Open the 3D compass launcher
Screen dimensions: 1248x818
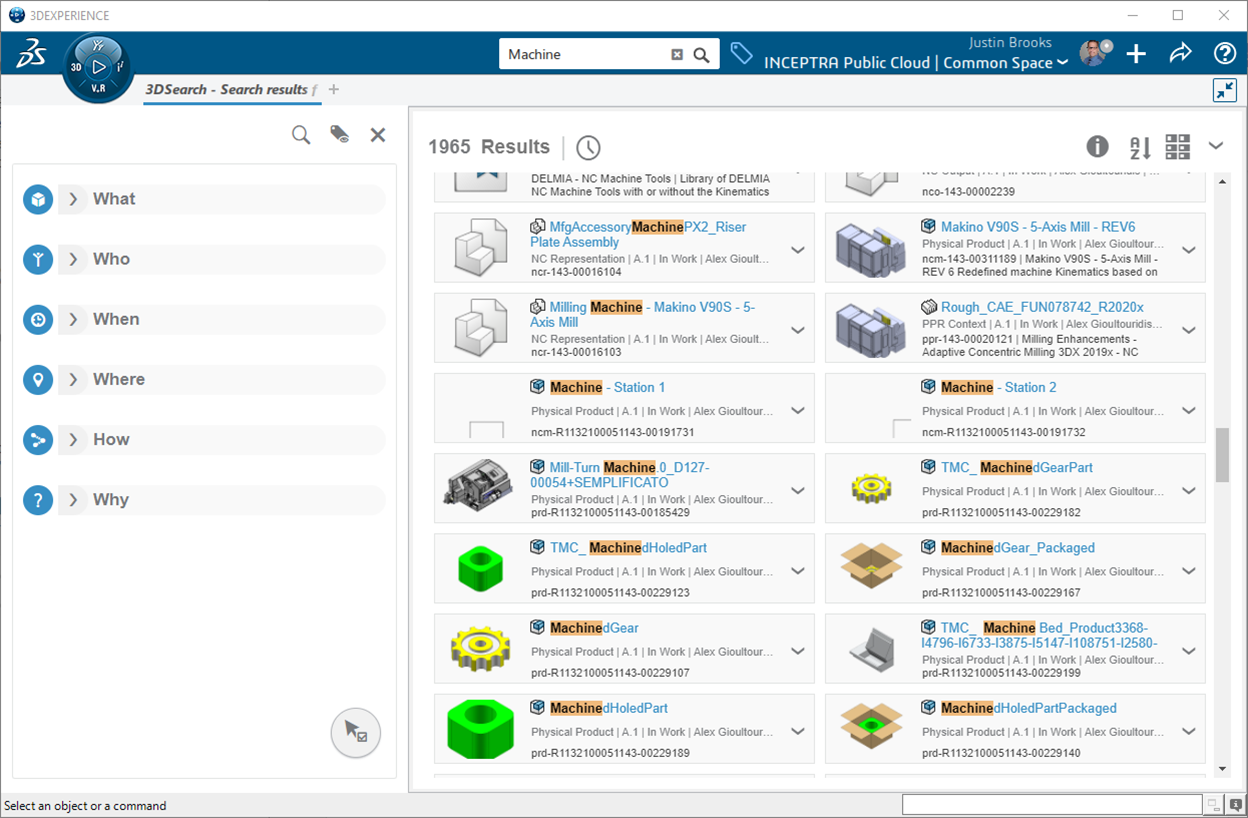[x=97, y=68]
